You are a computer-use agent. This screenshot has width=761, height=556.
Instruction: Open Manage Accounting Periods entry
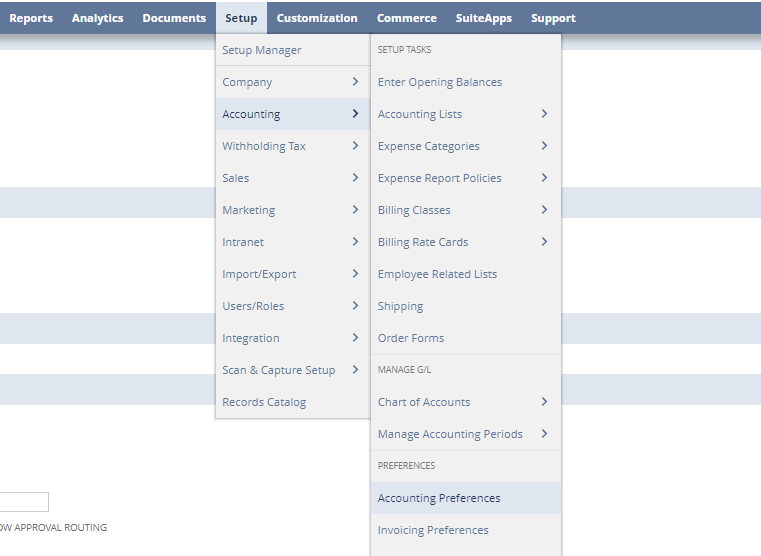[466, 434]
